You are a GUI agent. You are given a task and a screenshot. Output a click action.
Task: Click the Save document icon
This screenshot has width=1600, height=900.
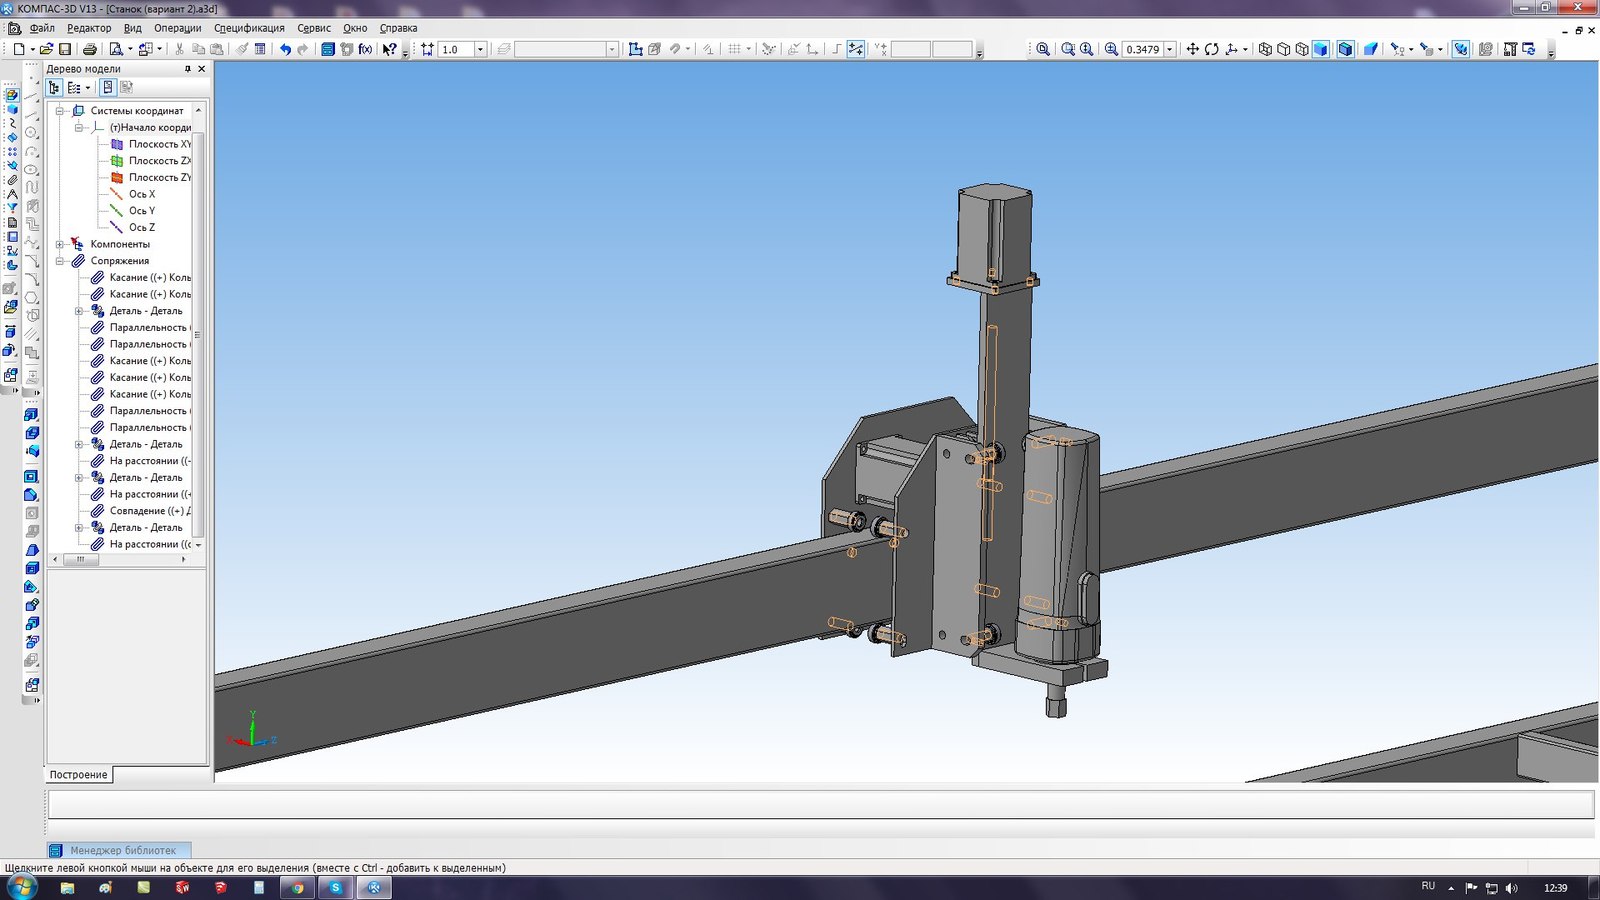point(65,49)
